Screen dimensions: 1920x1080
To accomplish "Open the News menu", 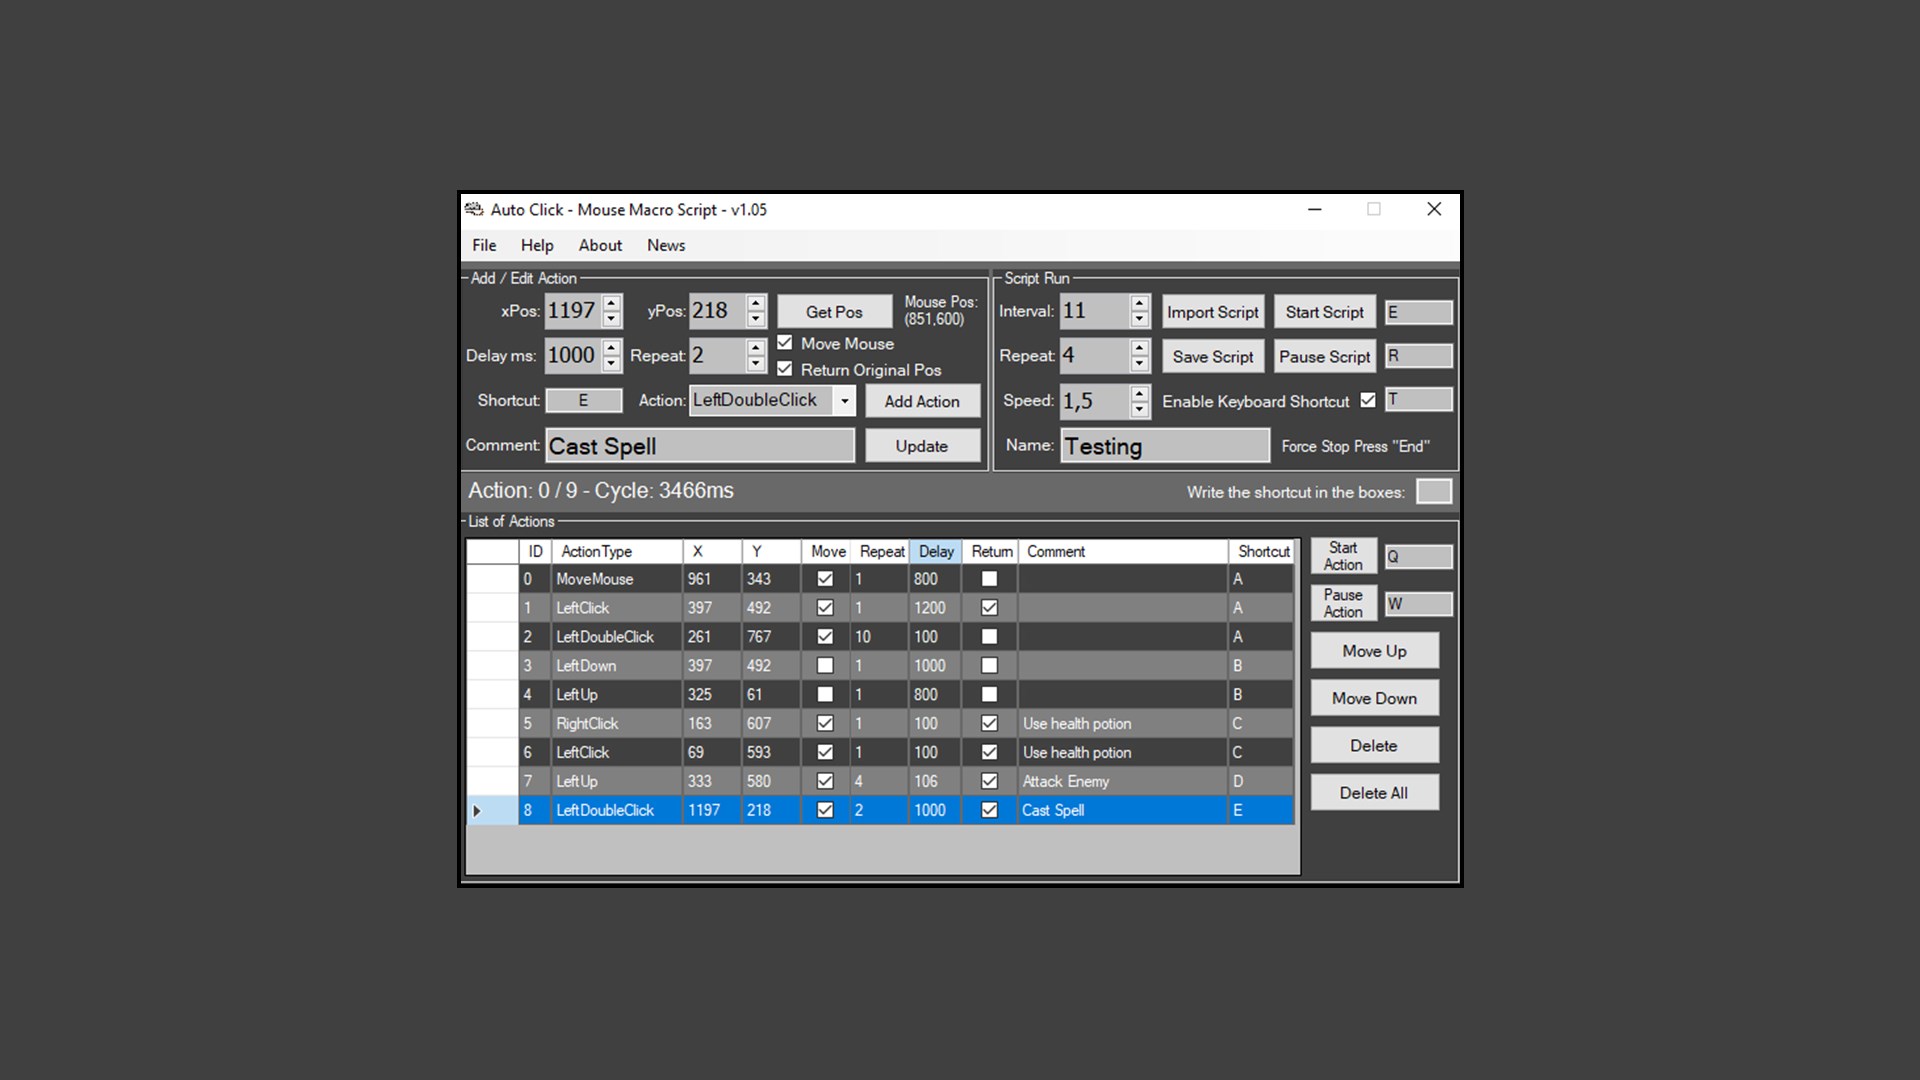I will point(665,245).
